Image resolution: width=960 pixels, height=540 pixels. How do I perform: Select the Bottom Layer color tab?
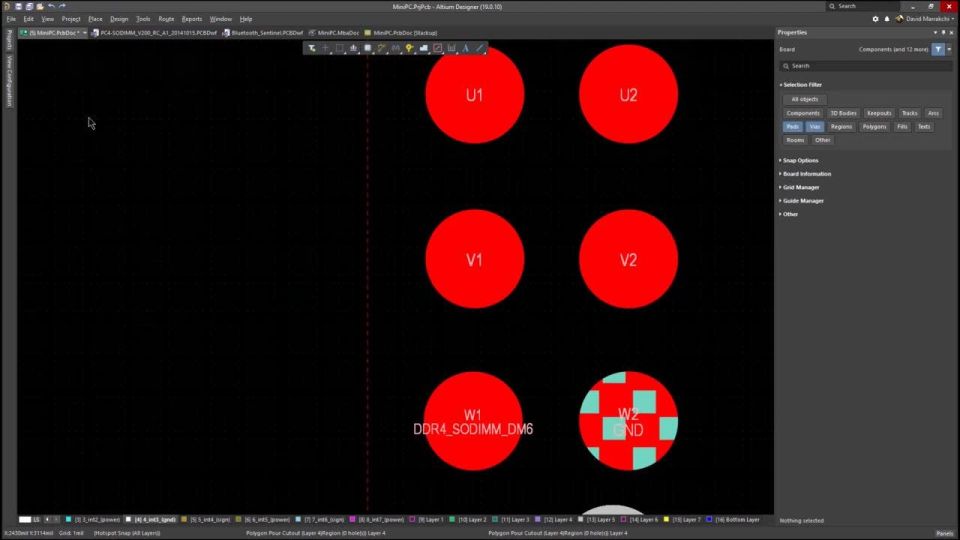[x=733, y=519]
